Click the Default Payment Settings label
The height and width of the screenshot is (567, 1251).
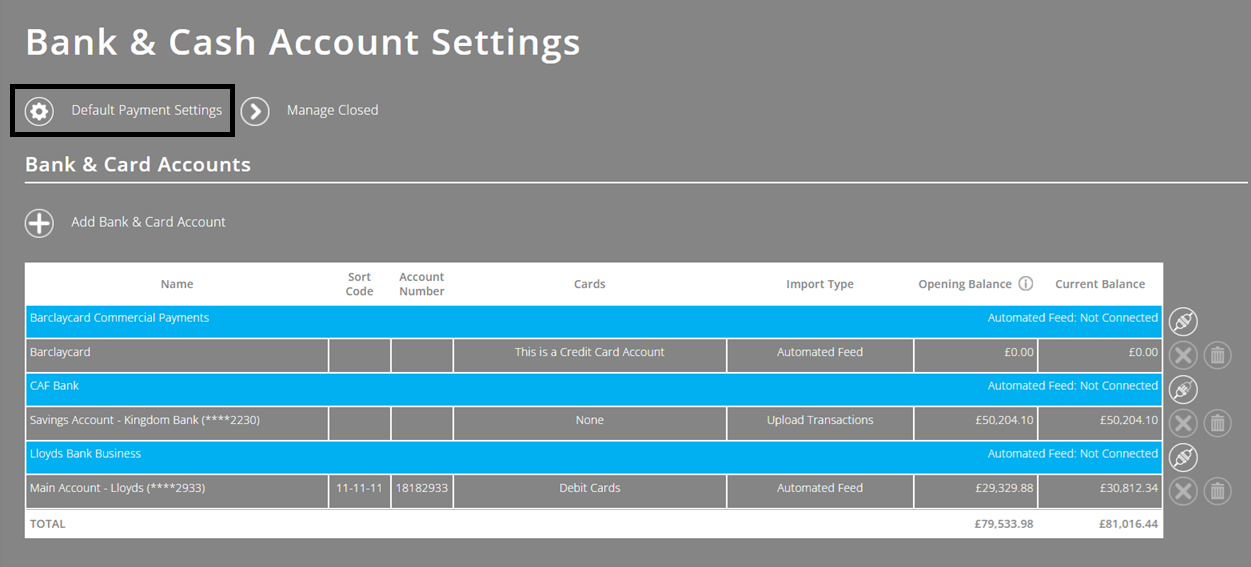(147, 110)
